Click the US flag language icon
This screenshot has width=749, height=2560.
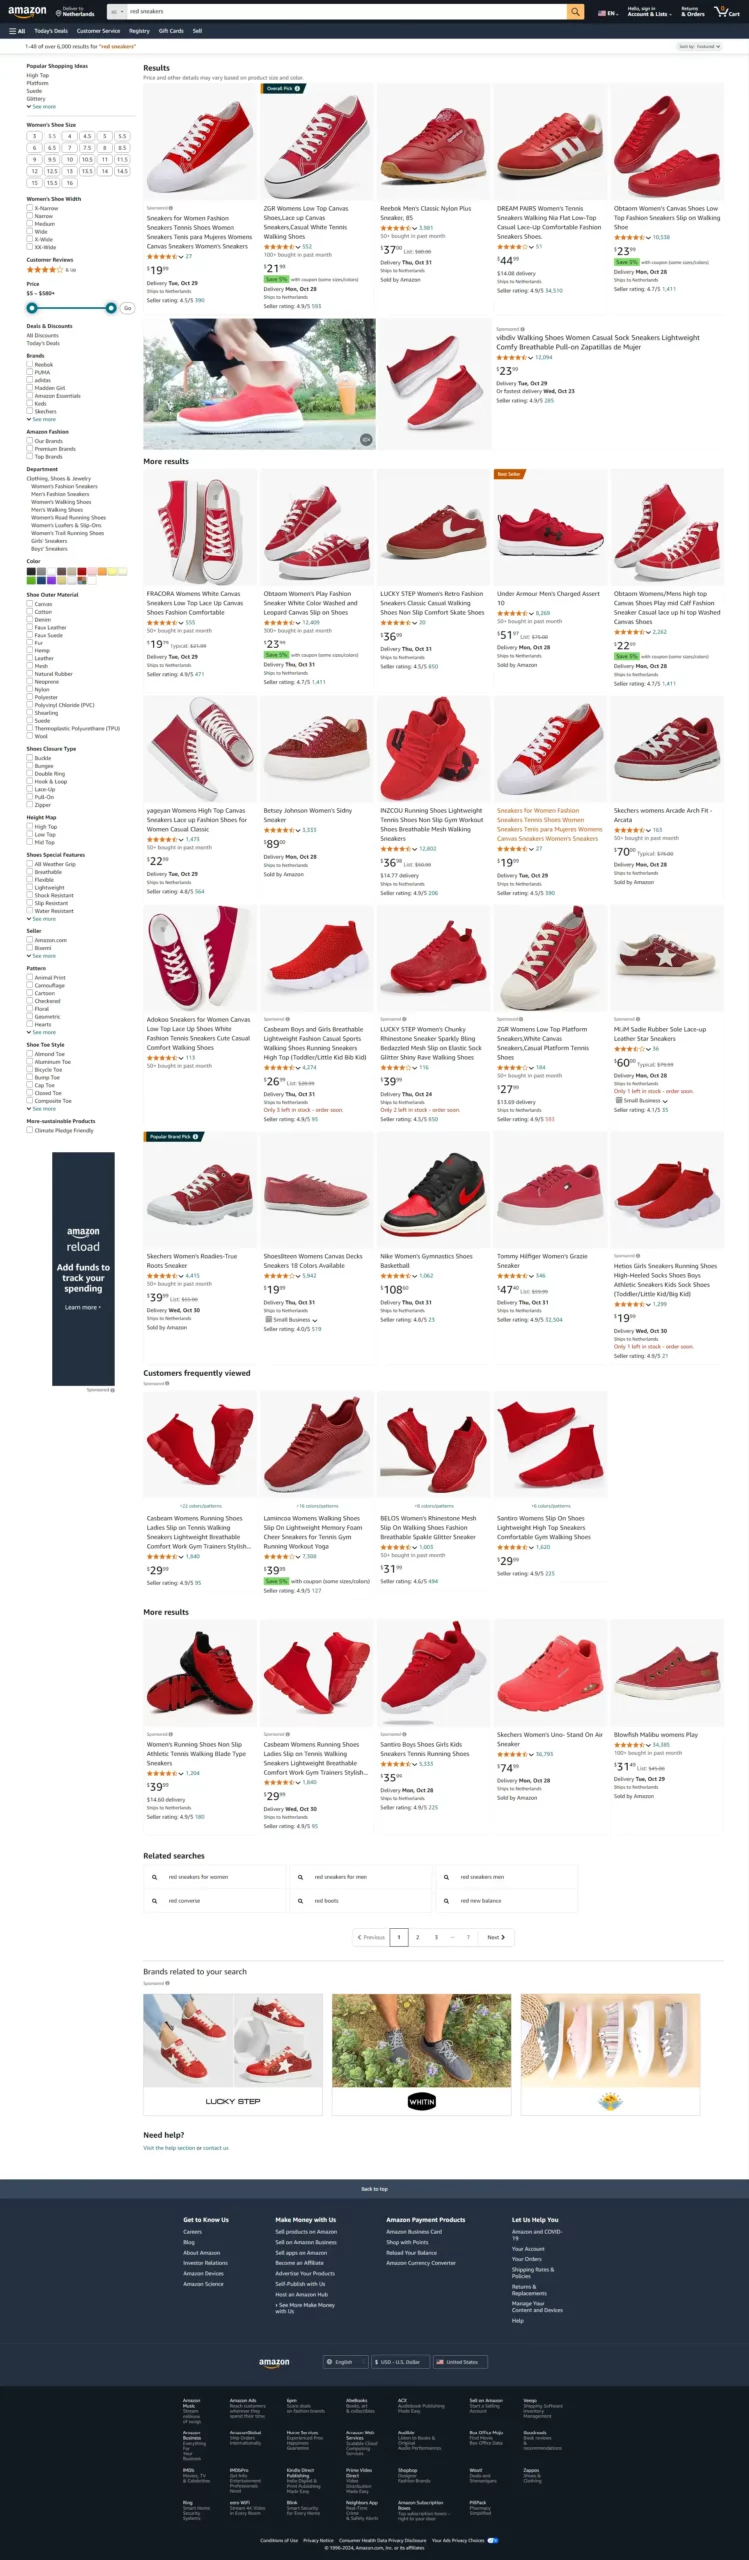point(602,13)
